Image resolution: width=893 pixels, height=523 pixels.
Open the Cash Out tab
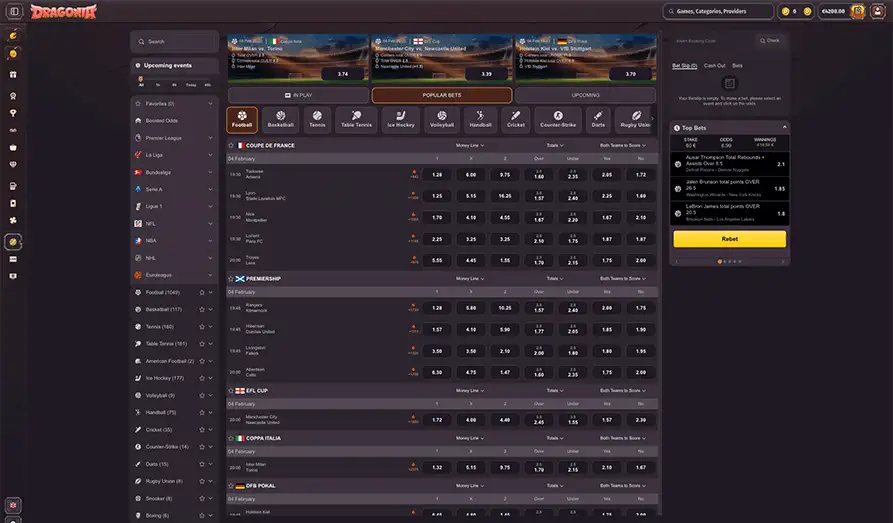[714, 66]
